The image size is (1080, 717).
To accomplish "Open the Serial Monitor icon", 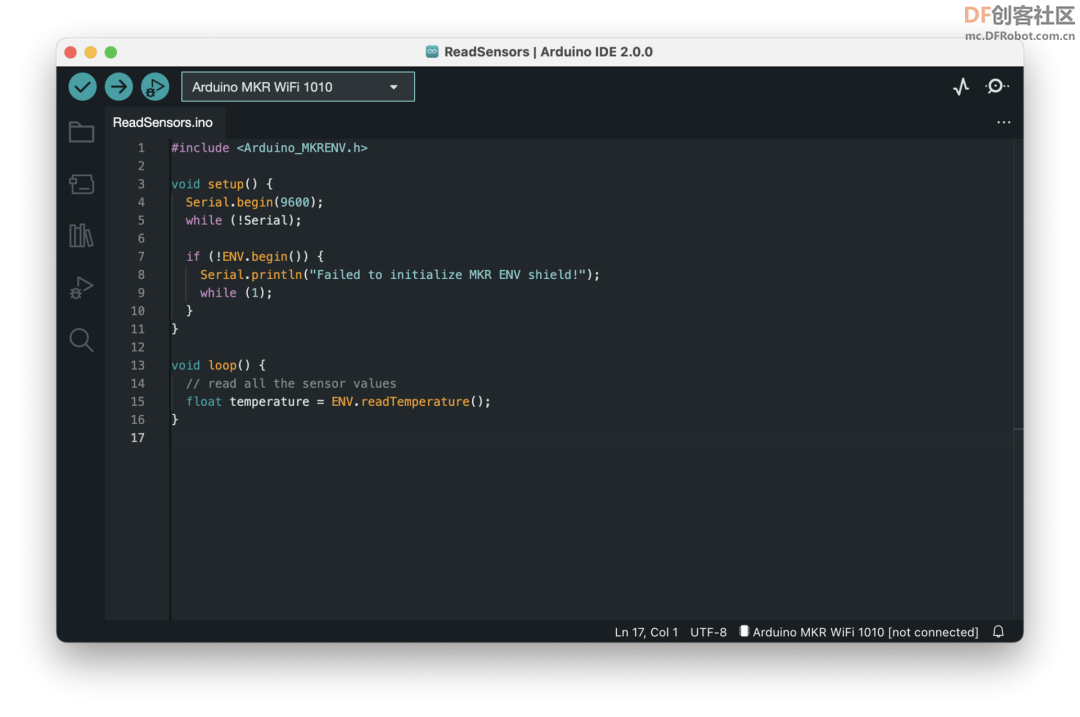I will [x=996, y=86].
